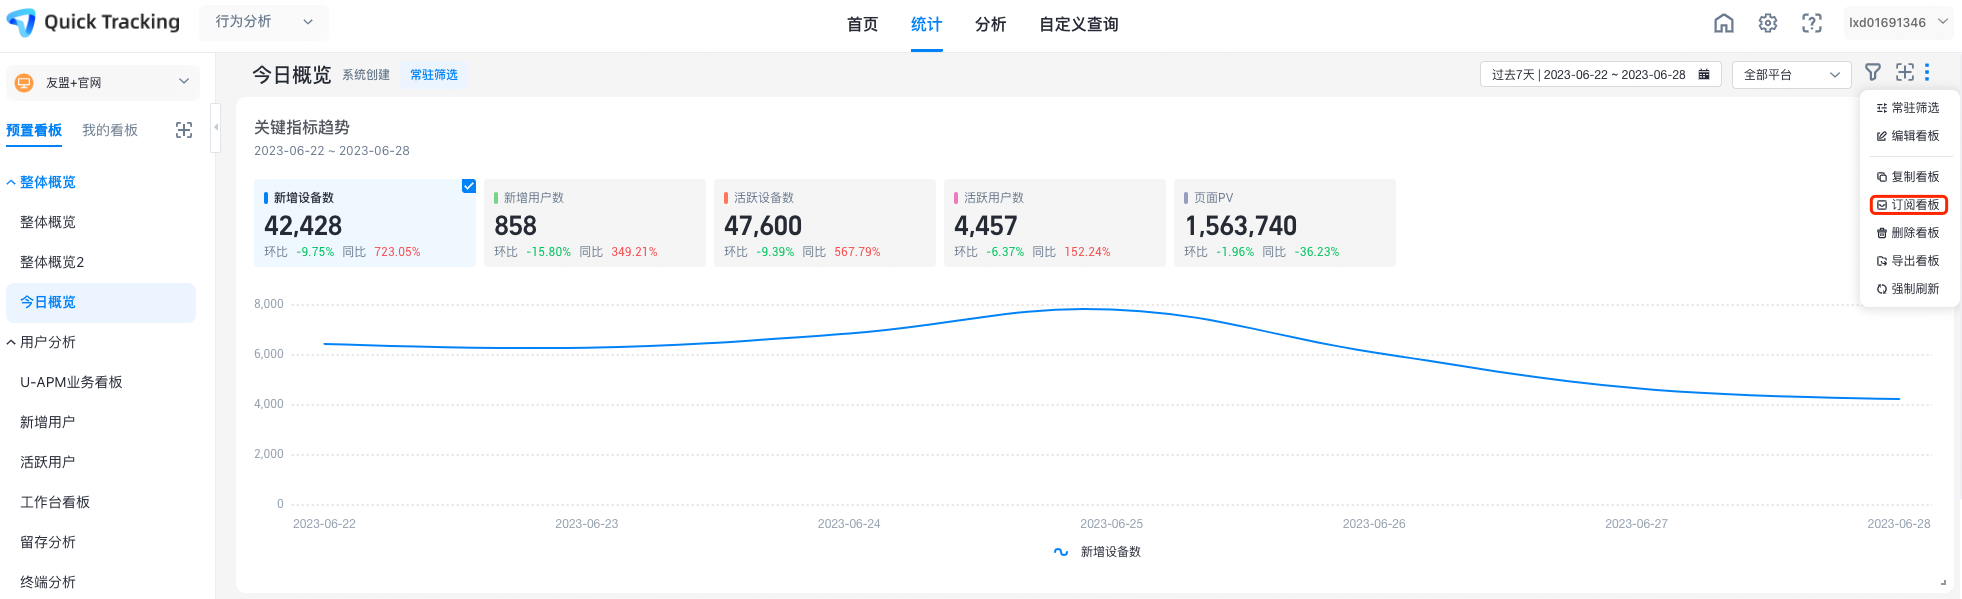1962x599 pixels.
Task: Open the three-dot more options menu
Action: coord(1927,72)
